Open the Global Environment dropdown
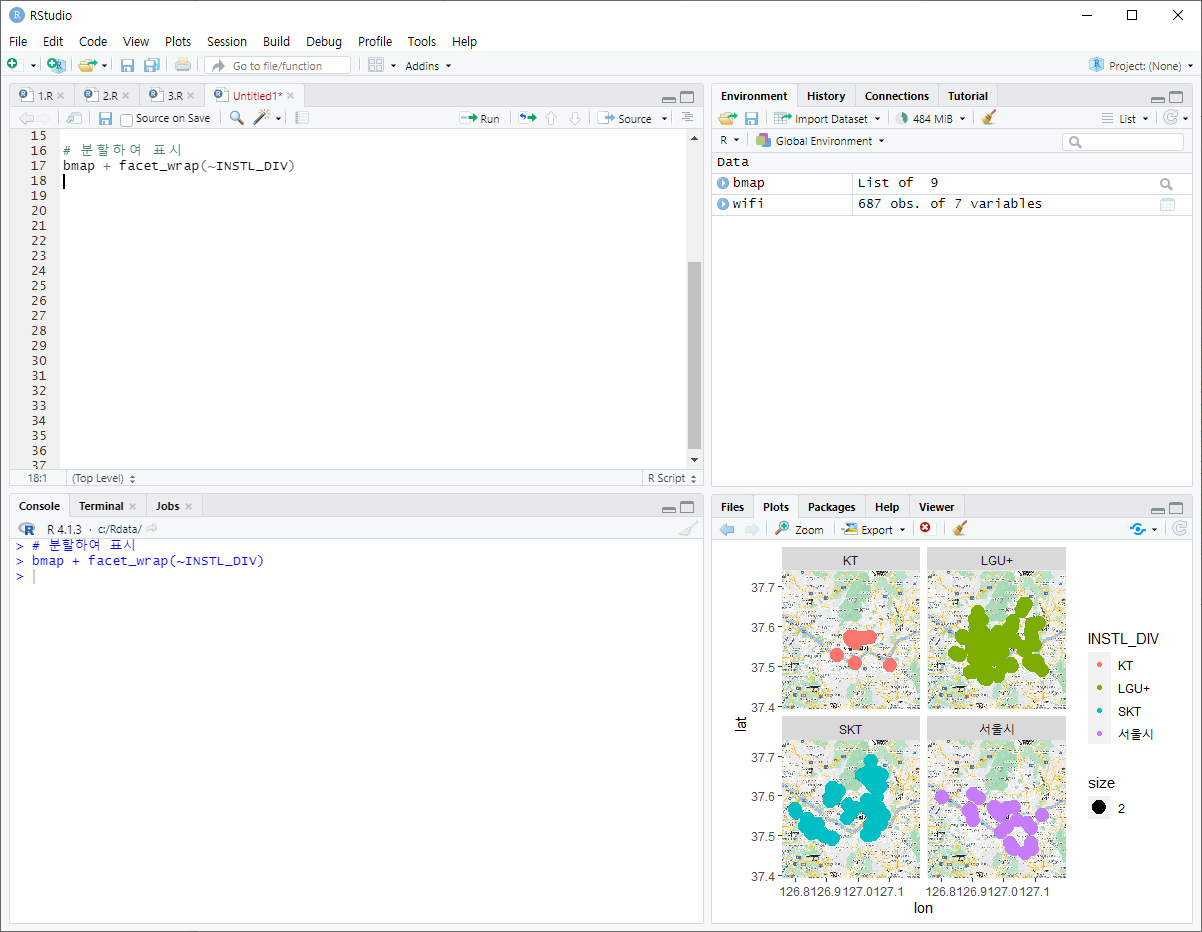This screenshot has width=1202, height=932. tap(821, 141)
